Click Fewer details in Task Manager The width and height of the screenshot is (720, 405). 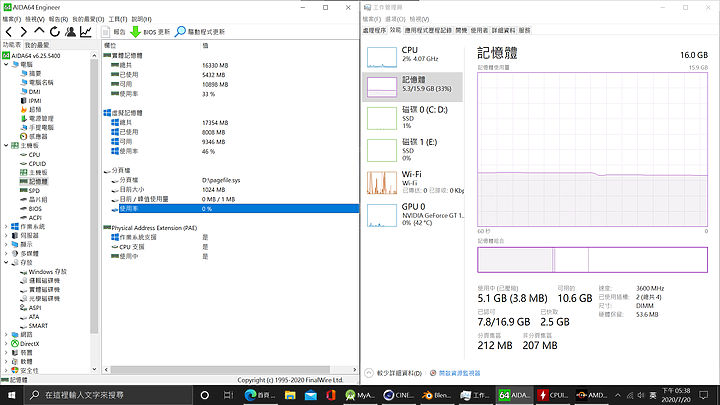(x=394, y=373)
